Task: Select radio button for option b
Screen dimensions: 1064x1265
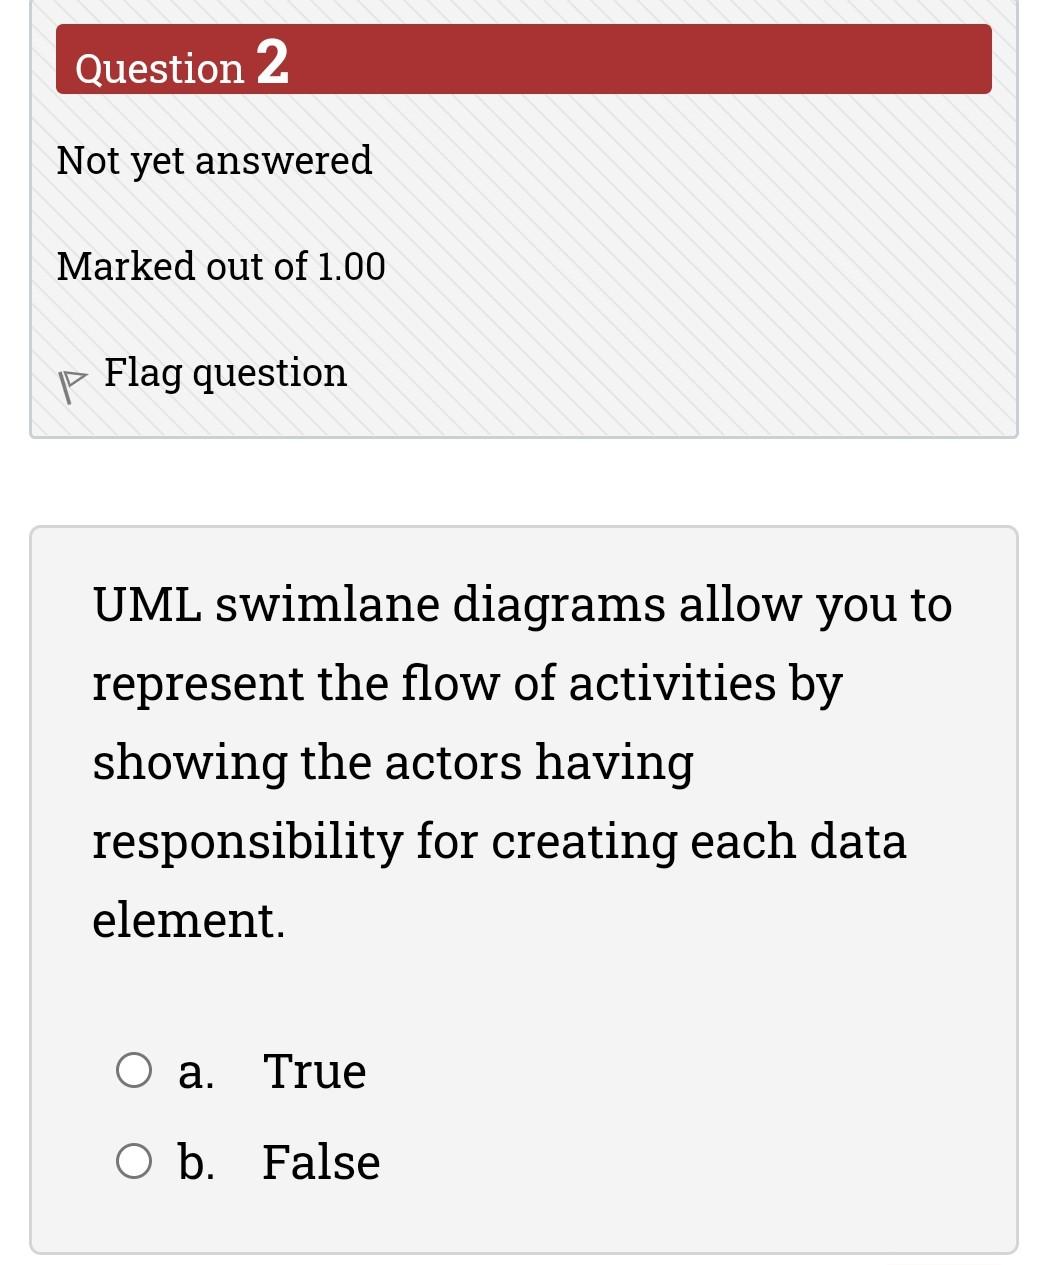Action: coord(134,1162)
